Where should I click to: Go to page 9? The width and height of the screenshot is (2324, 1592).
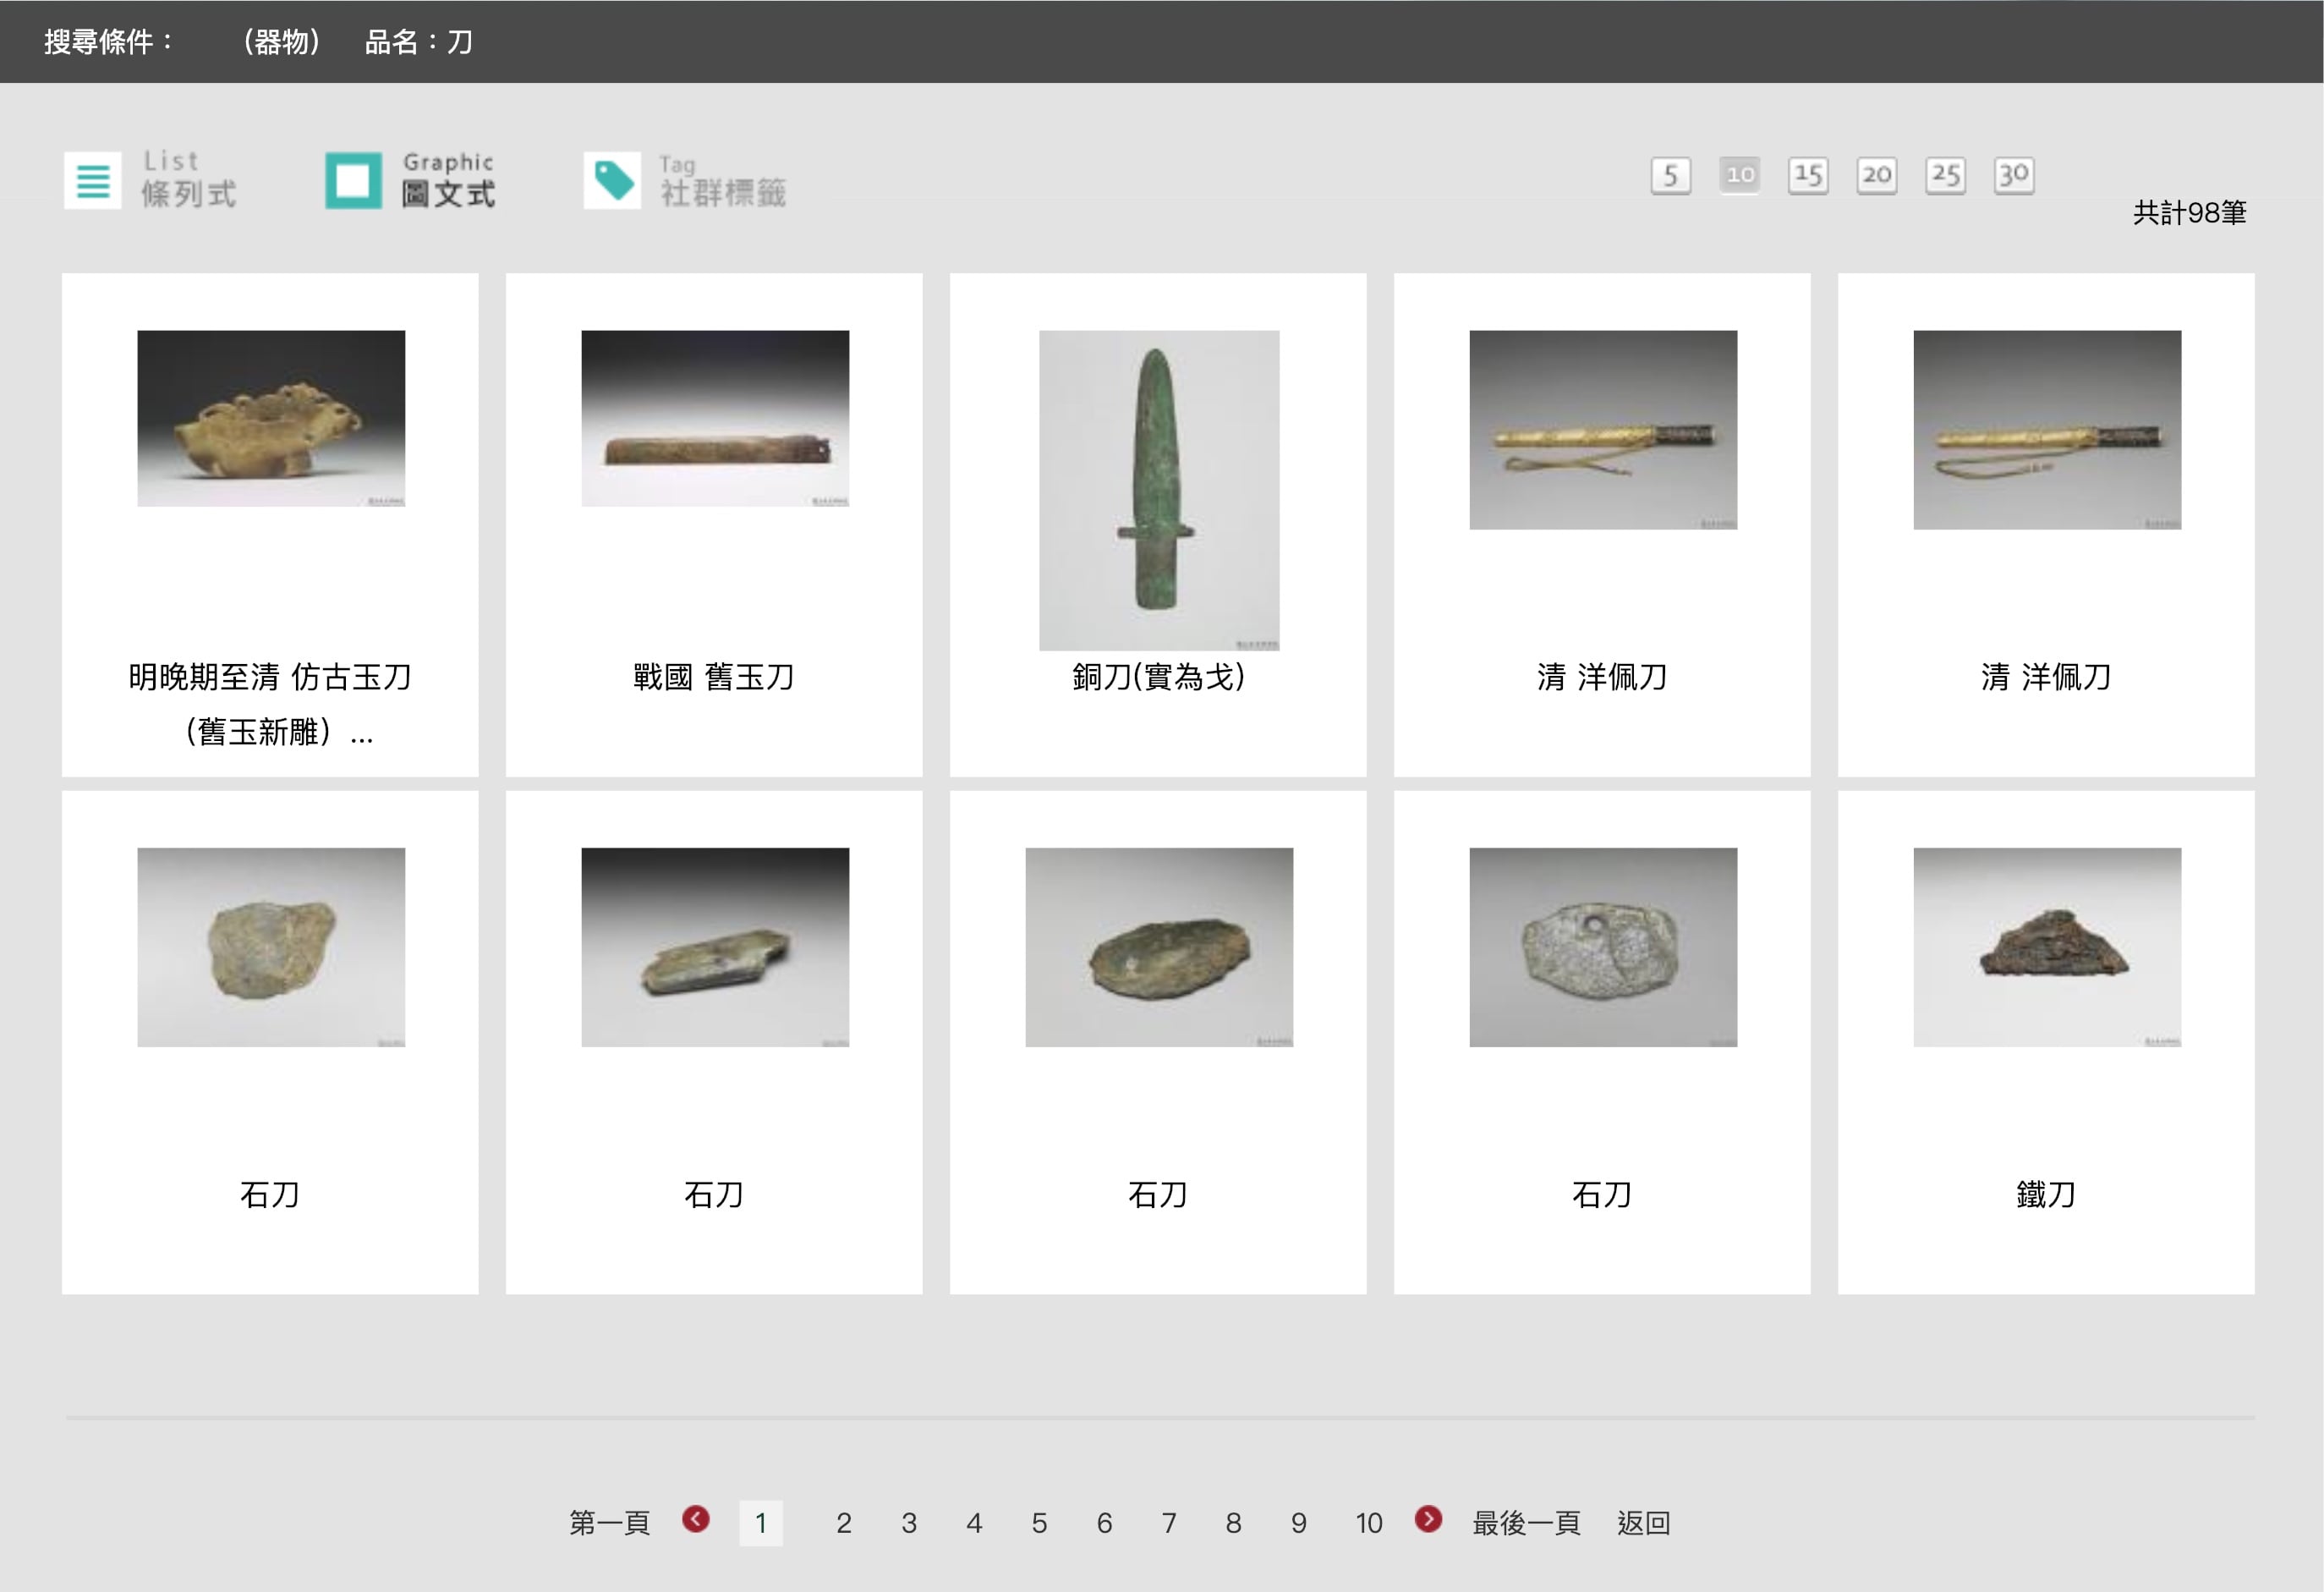[1299, 1523]
